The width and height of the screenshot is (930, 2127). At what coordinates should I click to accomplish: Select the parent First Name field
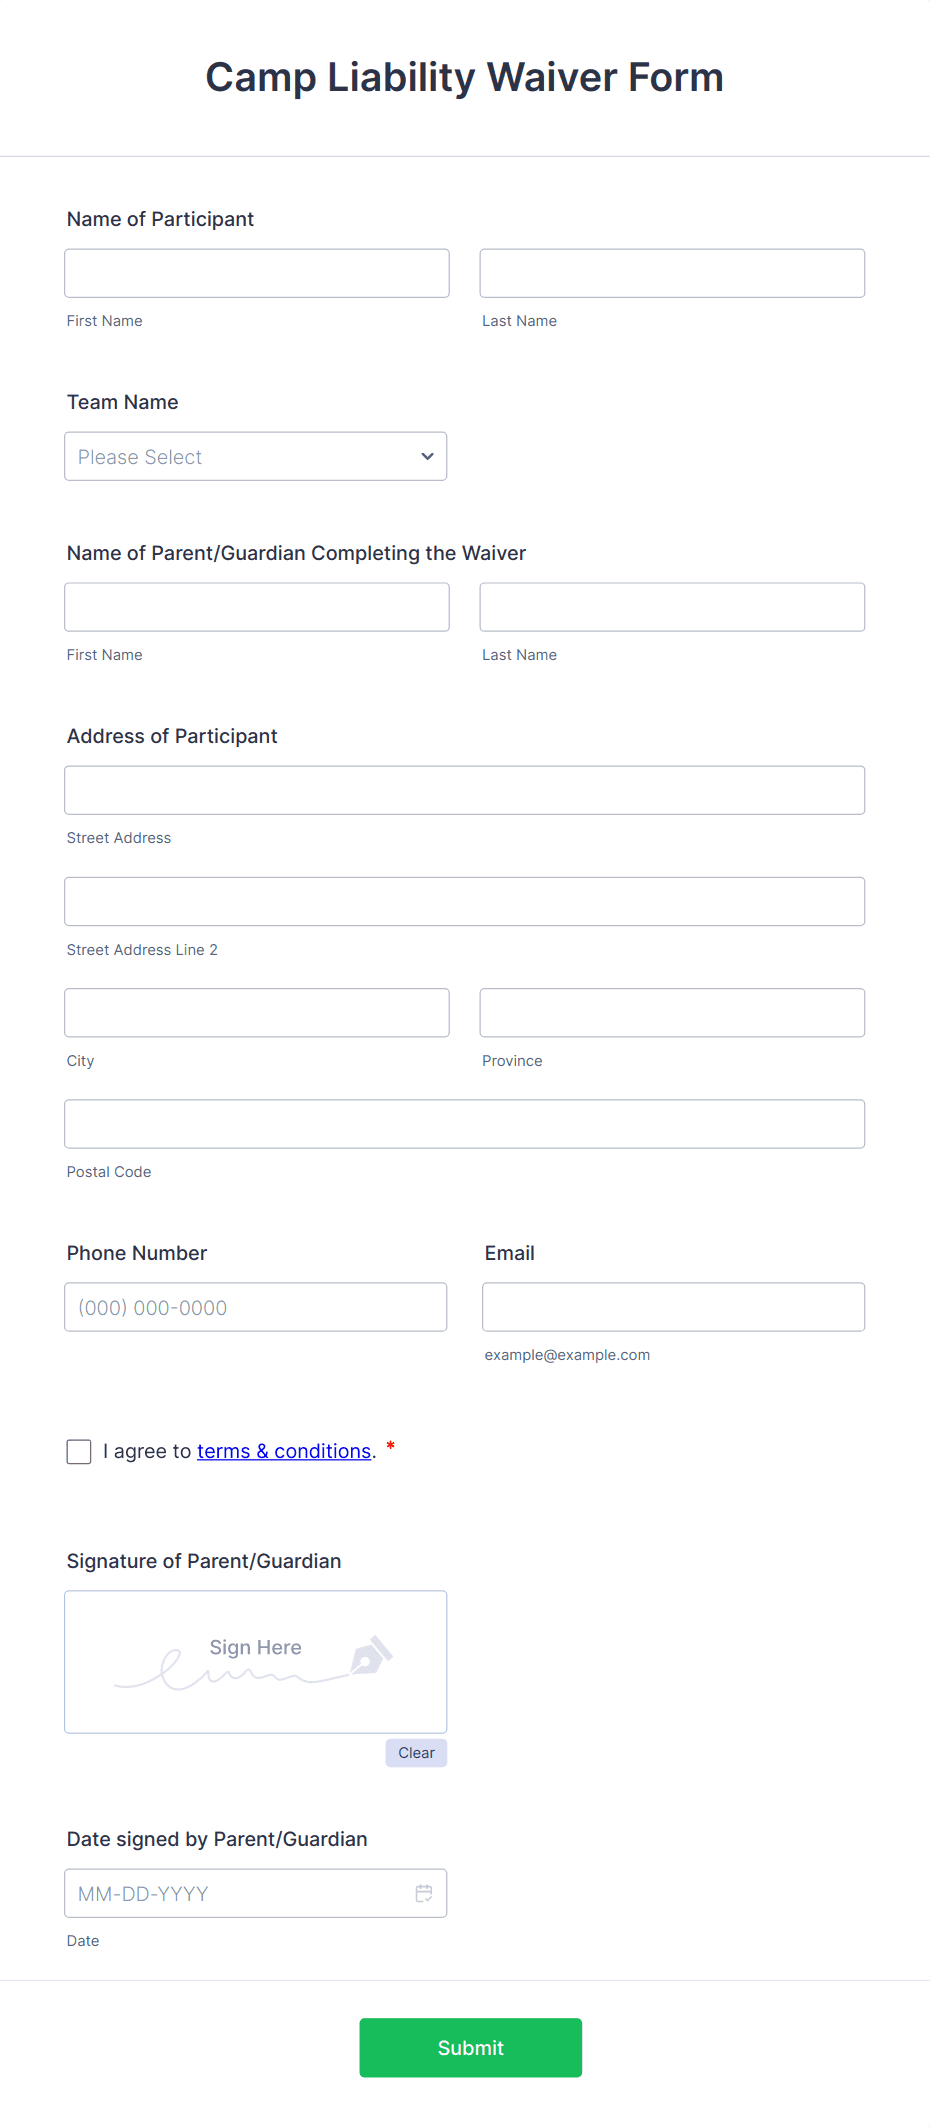[x=256, y=606]
